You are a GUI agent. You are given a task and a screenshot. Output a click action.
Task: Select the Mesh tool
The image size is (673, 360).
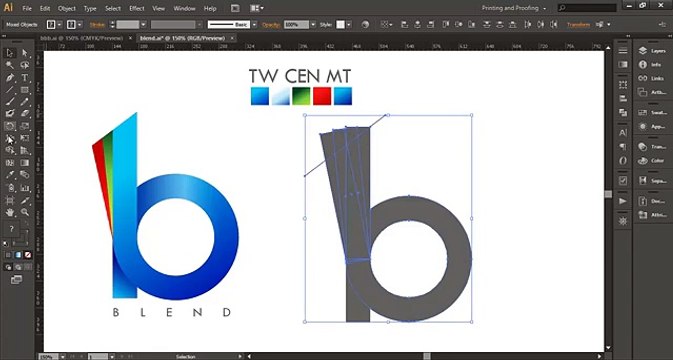[10, 163]
